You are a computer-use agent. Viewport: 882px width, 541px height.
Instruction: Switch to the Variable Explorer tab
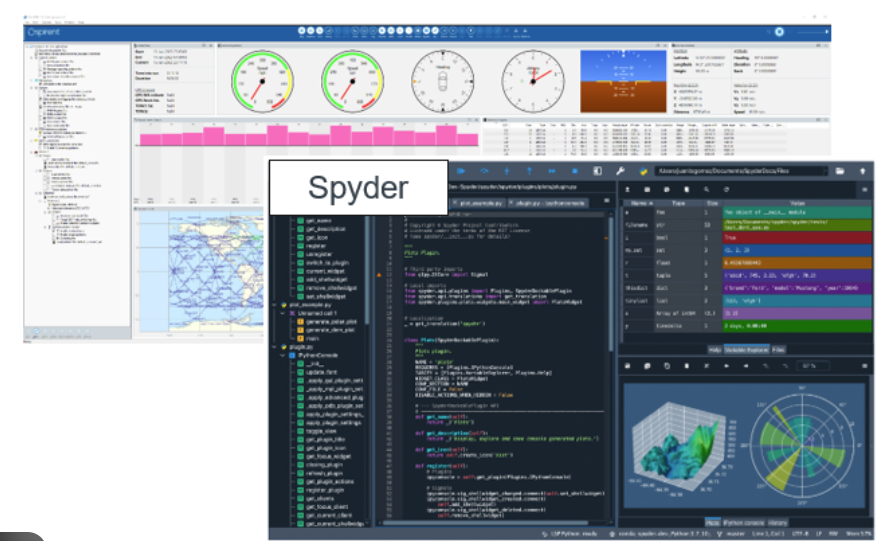745,351
